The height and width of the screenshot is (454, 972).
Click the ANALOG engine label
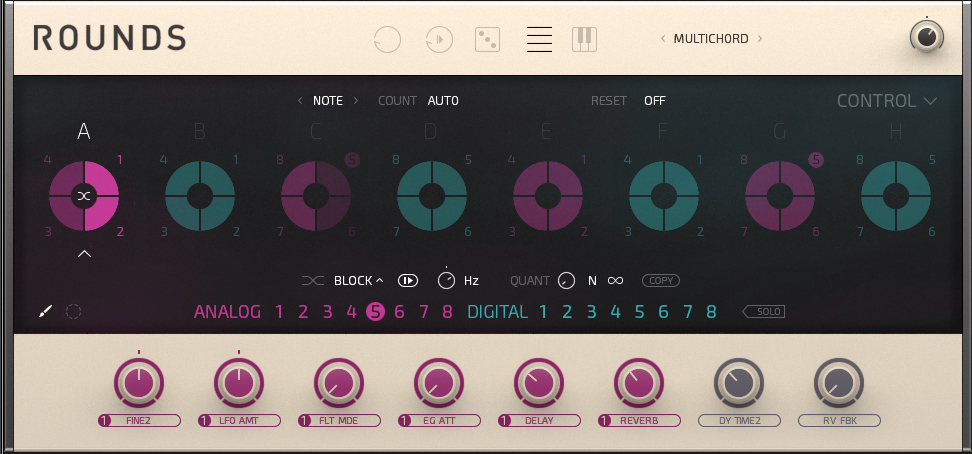coord(228,311)
